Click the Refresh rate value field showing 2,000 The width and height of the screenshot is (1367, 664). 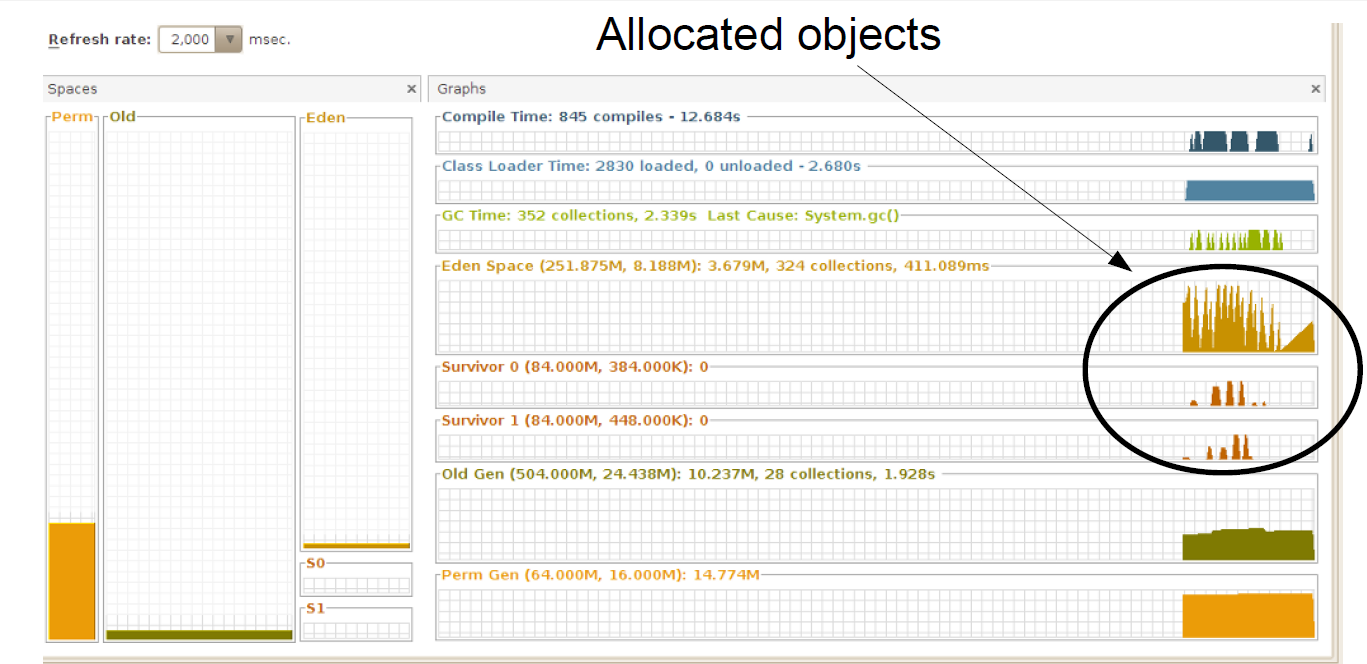pyautogui.click(x=189, y=40)
